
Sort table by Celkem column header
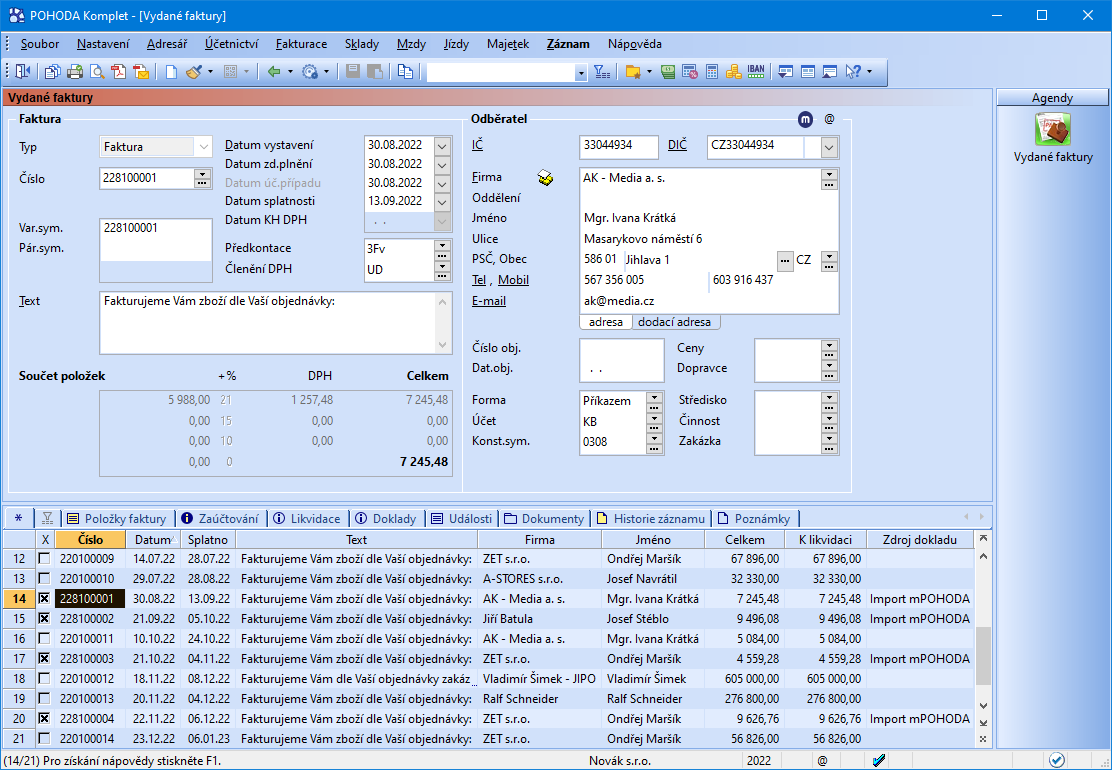(x=745, y=540)
